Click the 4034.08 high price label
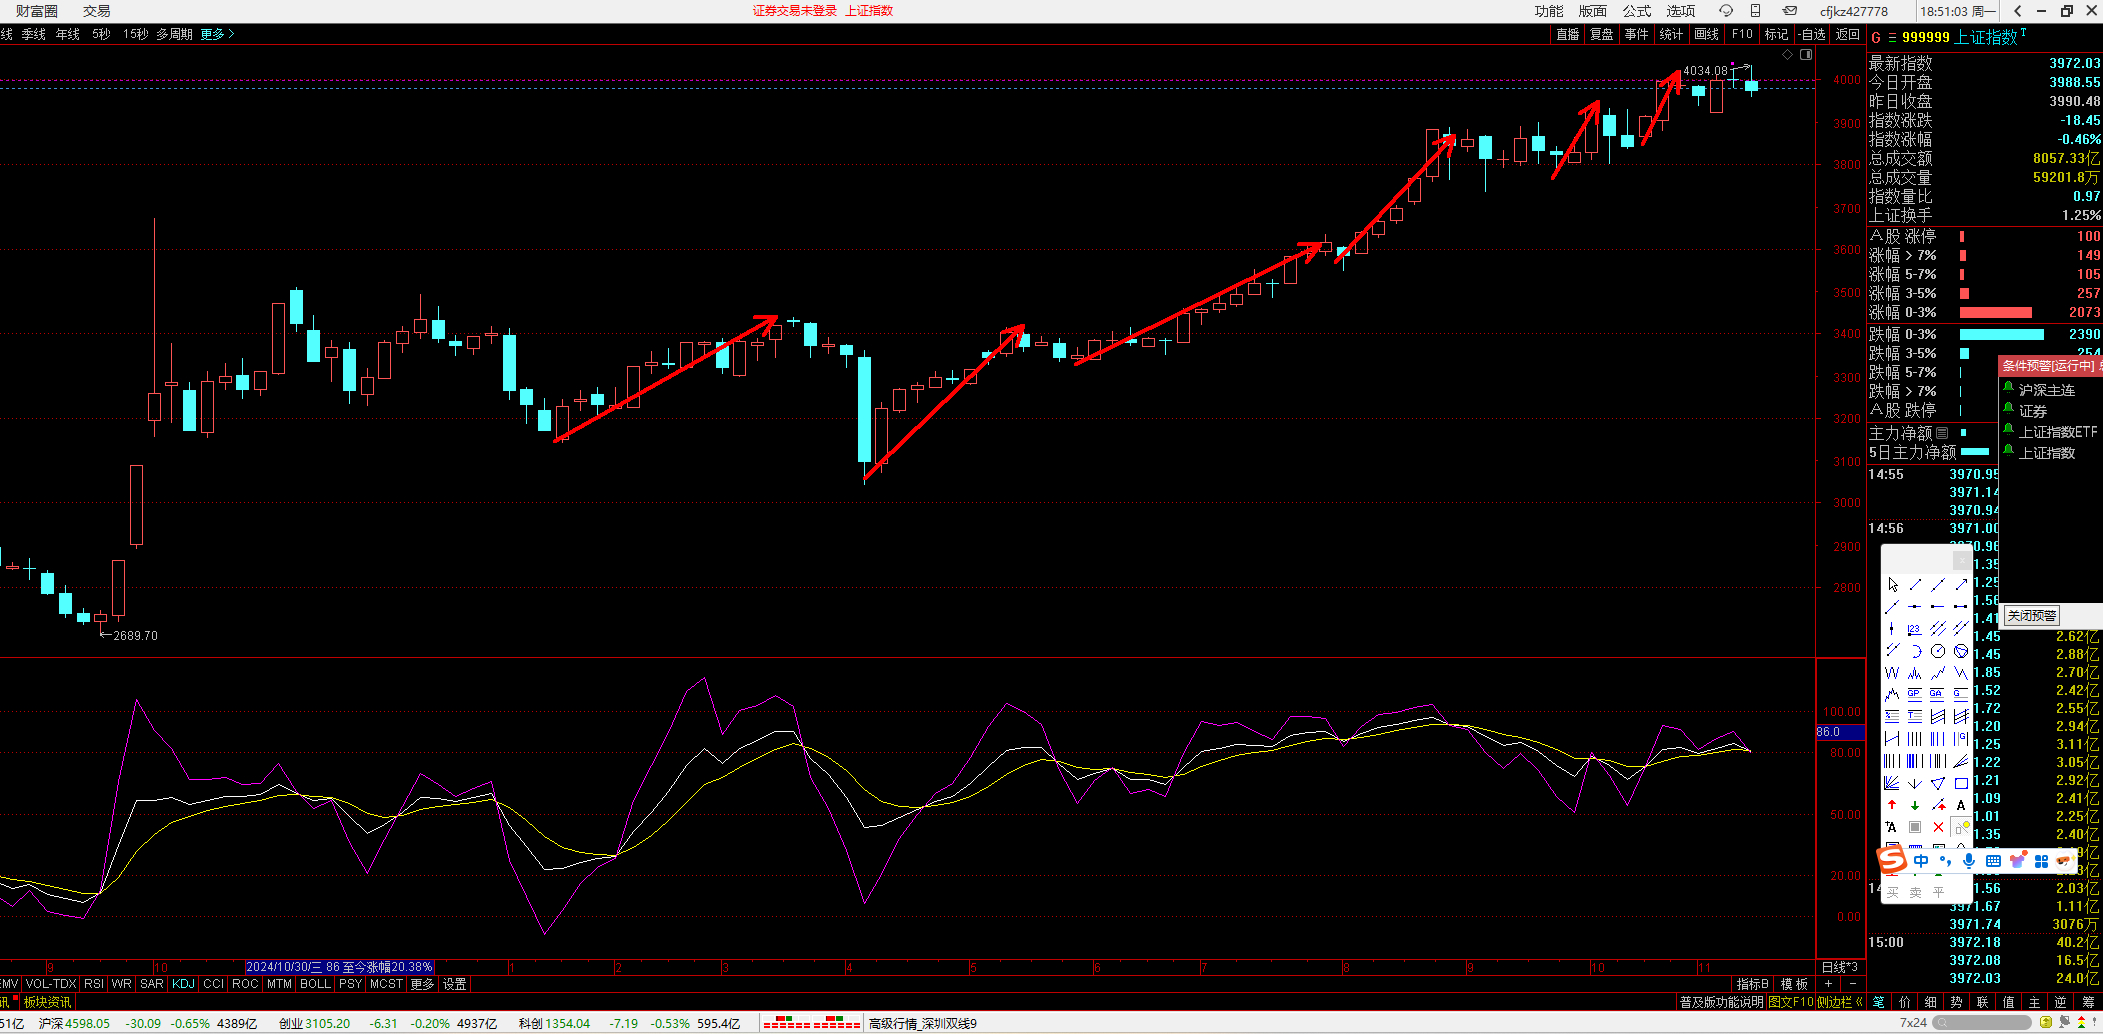Screen dimensions: 2103x1034 tap(1705, 71)
